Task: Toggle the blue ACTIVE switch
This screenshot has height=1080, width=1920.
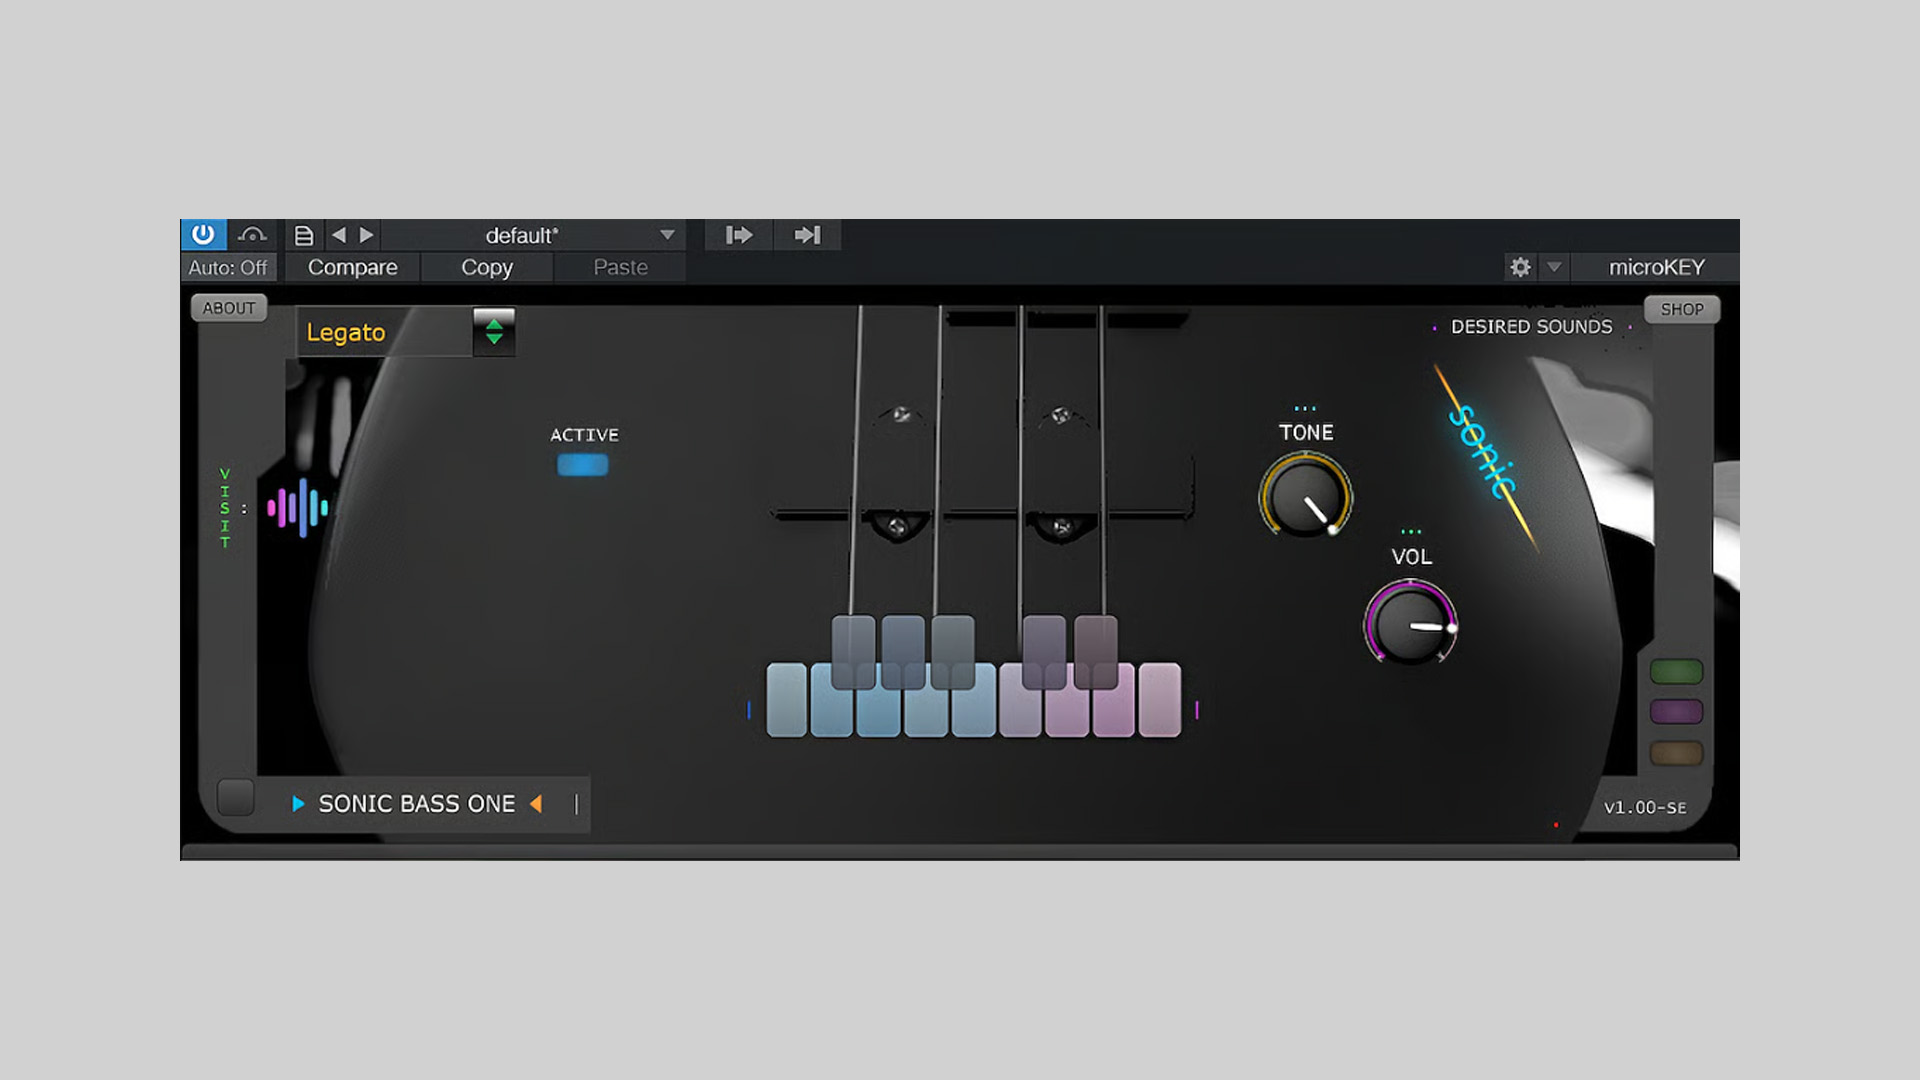Action: click(x=583, y=465)
